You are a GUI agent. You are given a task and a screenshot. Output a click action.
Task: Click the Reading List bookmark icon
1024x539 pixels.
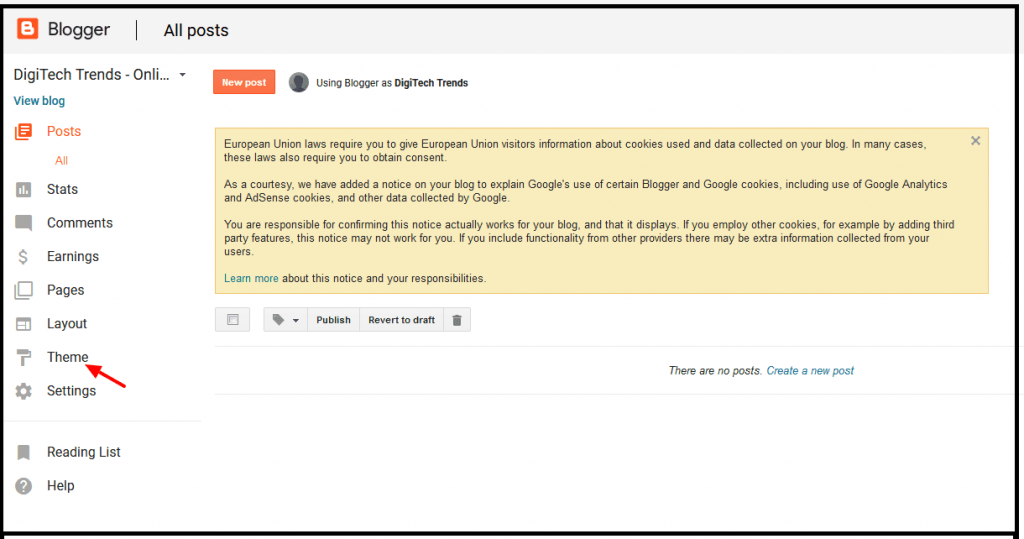coord(24,452)
